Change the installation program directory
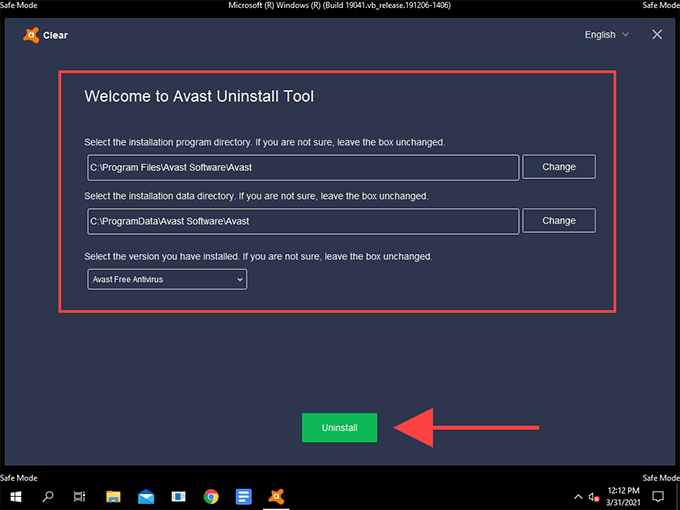The width and height of the screenshot is (680, 510). 559,167
